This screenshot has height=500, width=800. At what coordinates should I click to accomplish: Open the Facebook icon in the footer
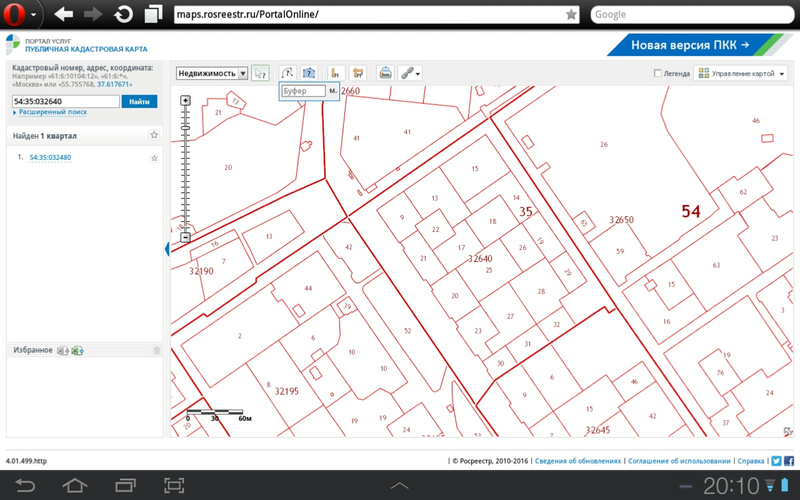789,461
